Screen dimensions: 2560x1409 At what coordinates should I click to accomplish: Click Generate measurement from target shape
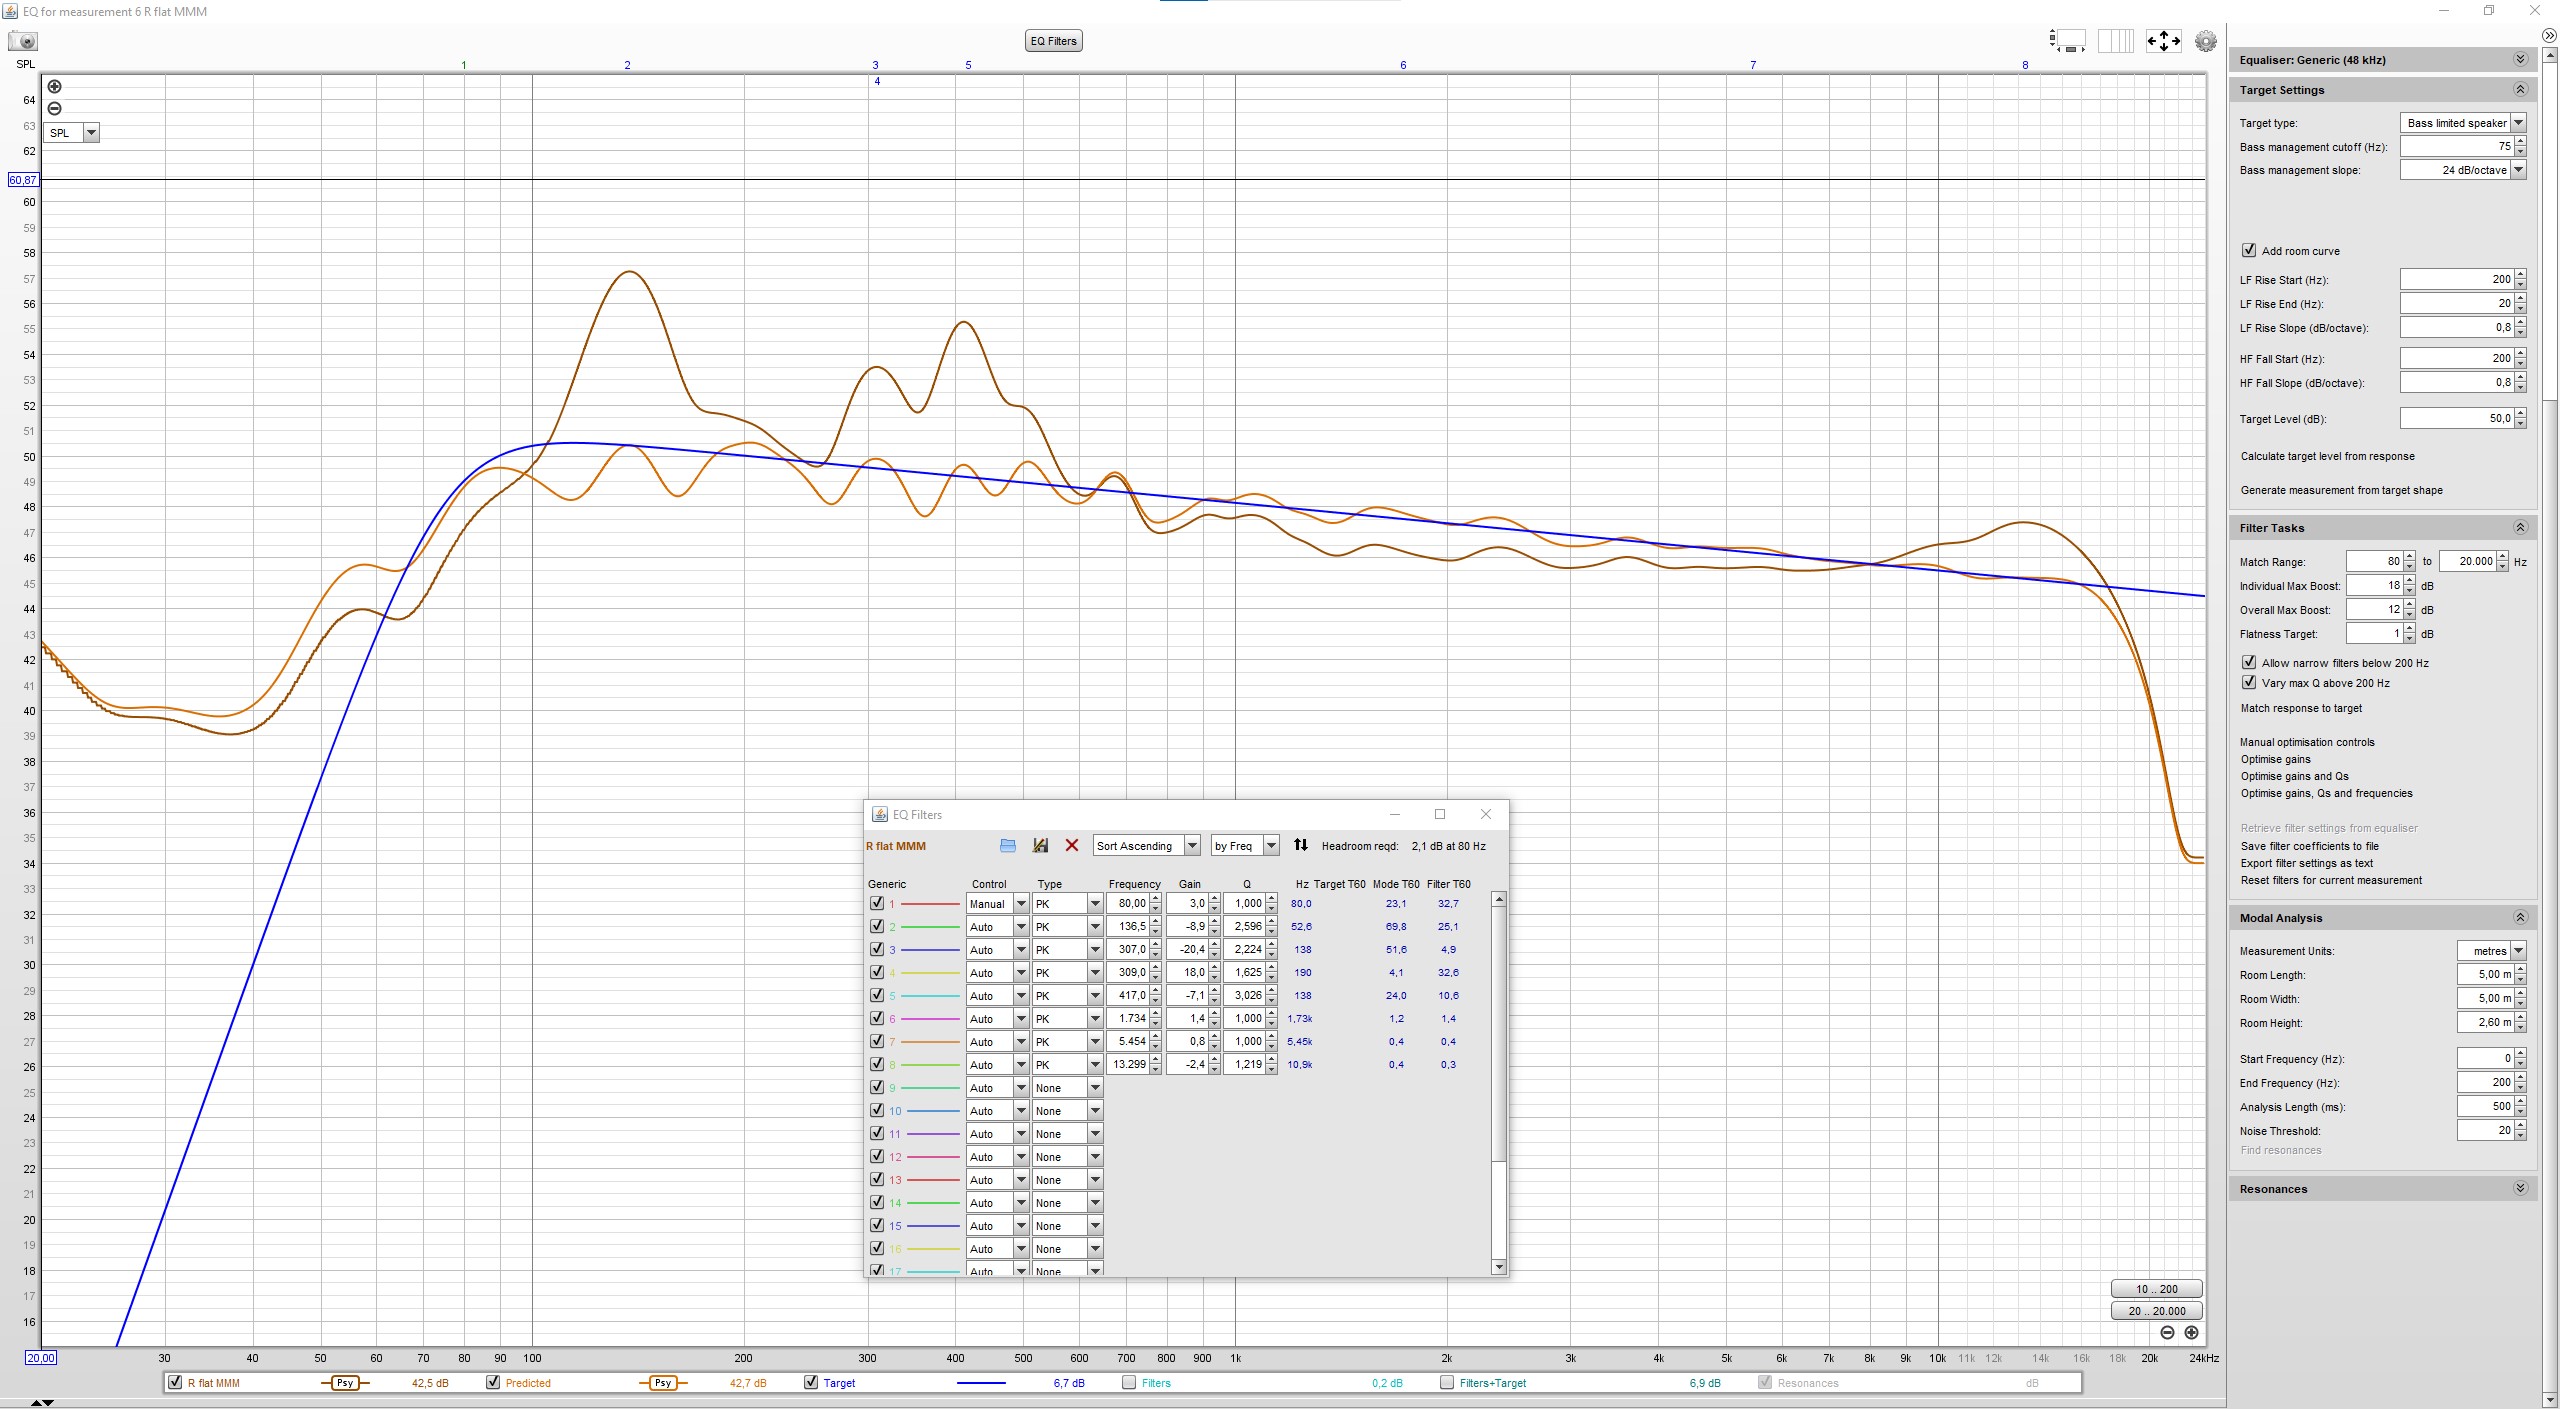tap(2341, 490)
